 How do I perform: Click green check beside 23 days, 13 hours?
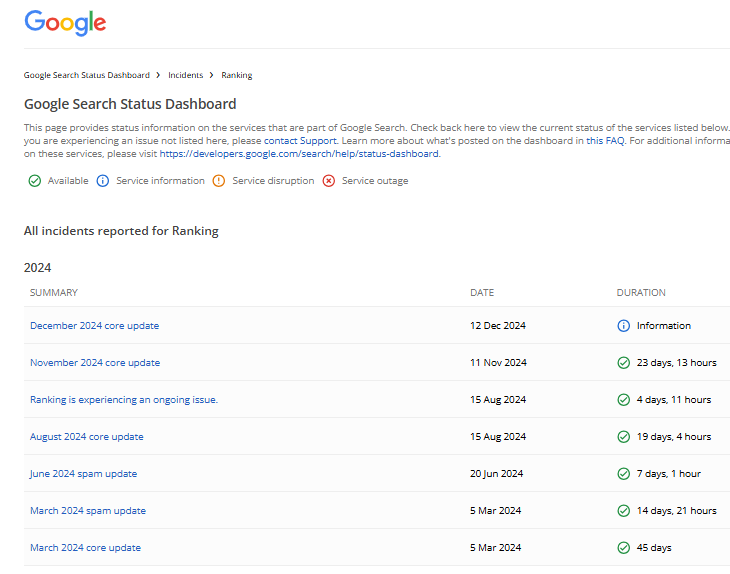[623, 363]
